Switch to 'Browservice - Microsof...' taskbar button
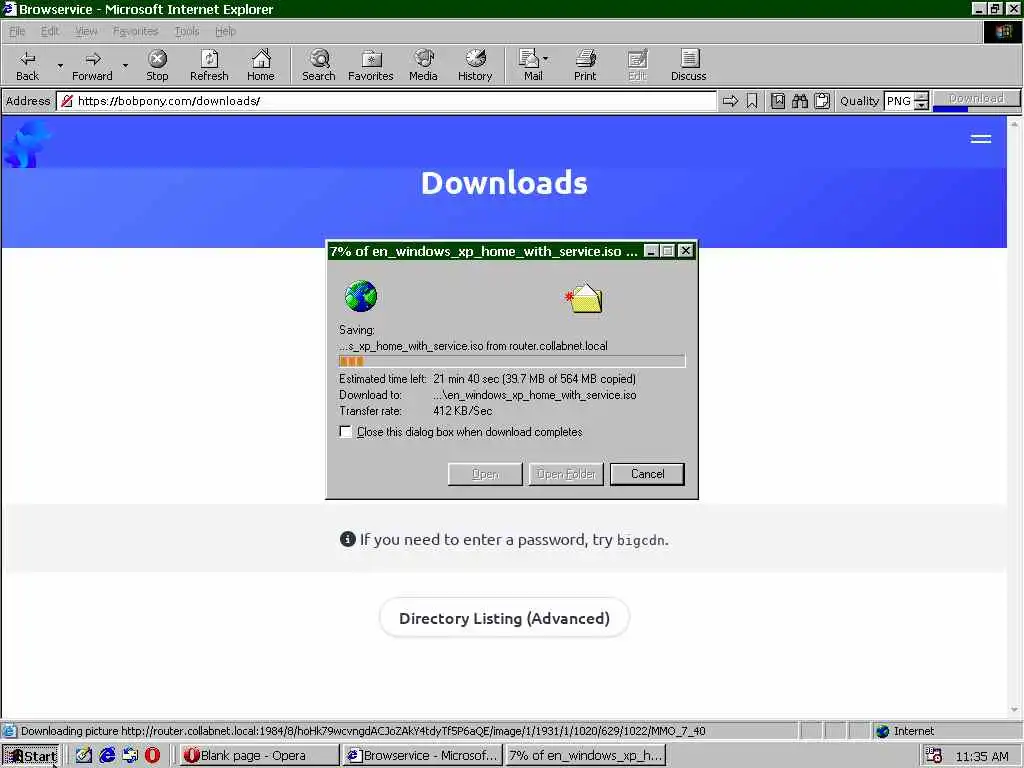 click(423, 756)
